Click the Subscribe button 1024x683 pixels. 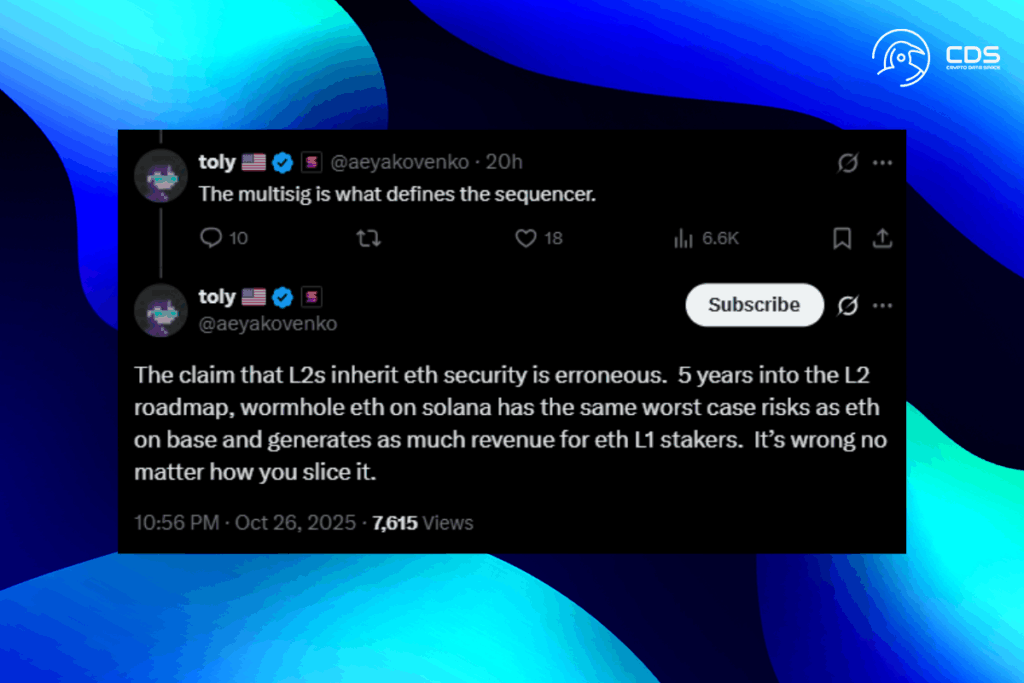[754, 305]
